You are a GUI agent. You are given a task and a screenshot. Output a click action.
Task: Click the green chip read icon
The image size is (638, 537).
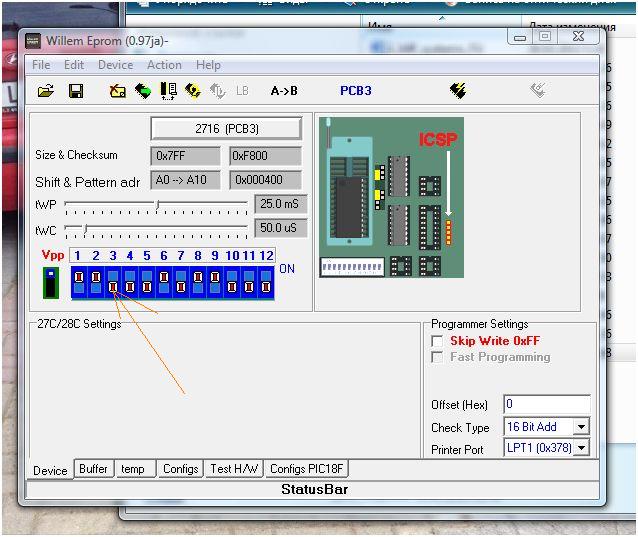(x=143, y=91)
